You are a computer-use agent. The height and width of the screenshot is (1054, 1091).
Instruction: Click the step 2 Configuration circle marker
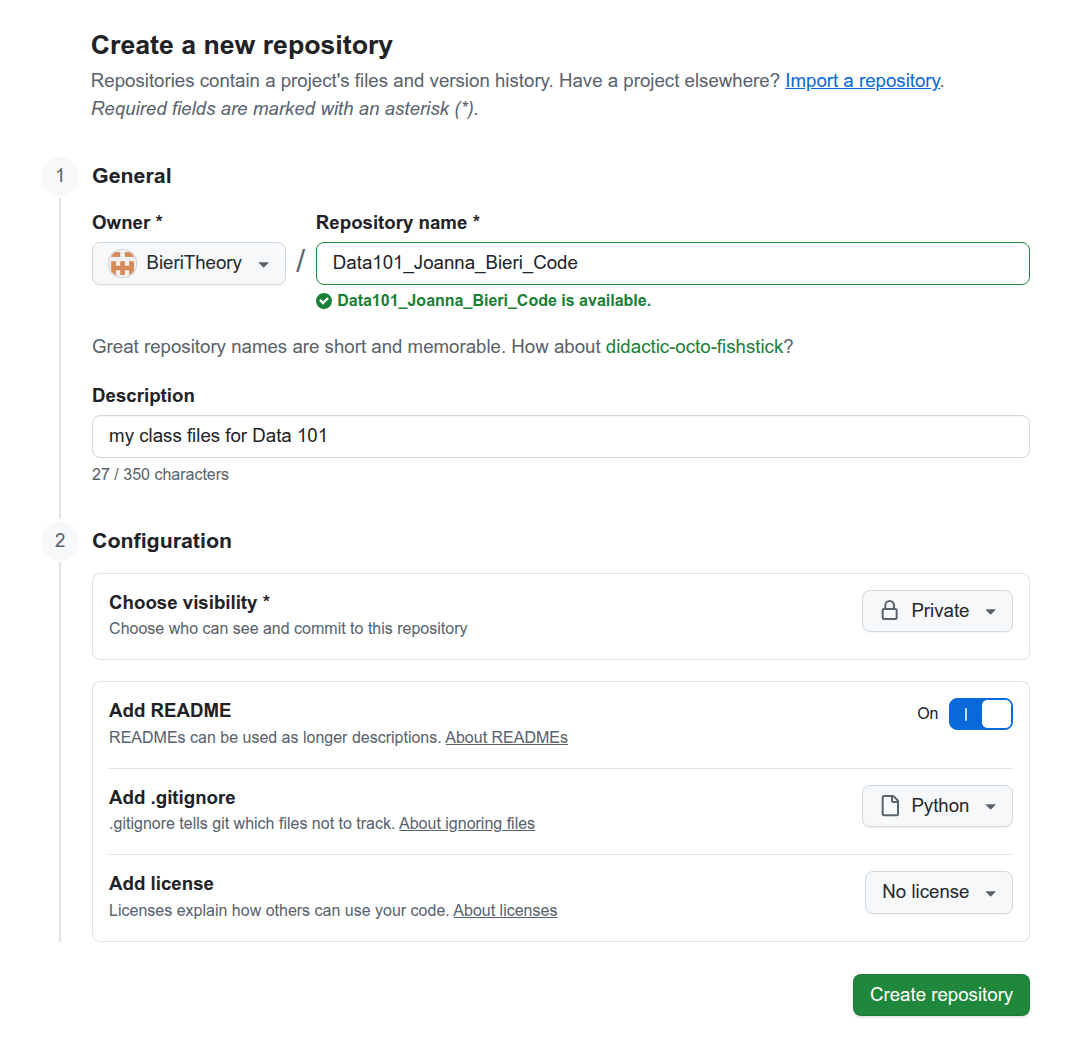point(60,541)
